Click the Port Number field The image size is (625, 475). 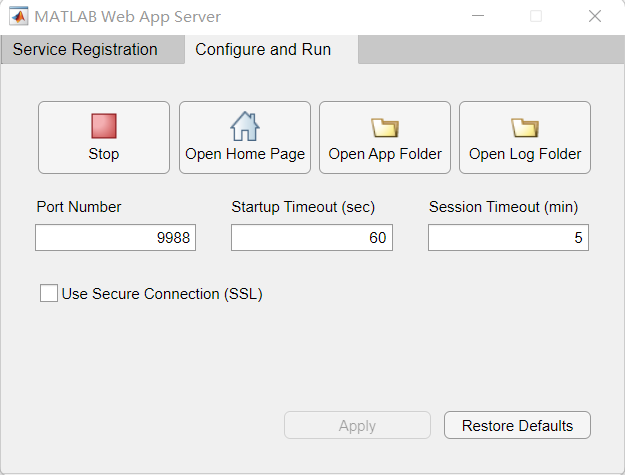click(x=116, y=238)
